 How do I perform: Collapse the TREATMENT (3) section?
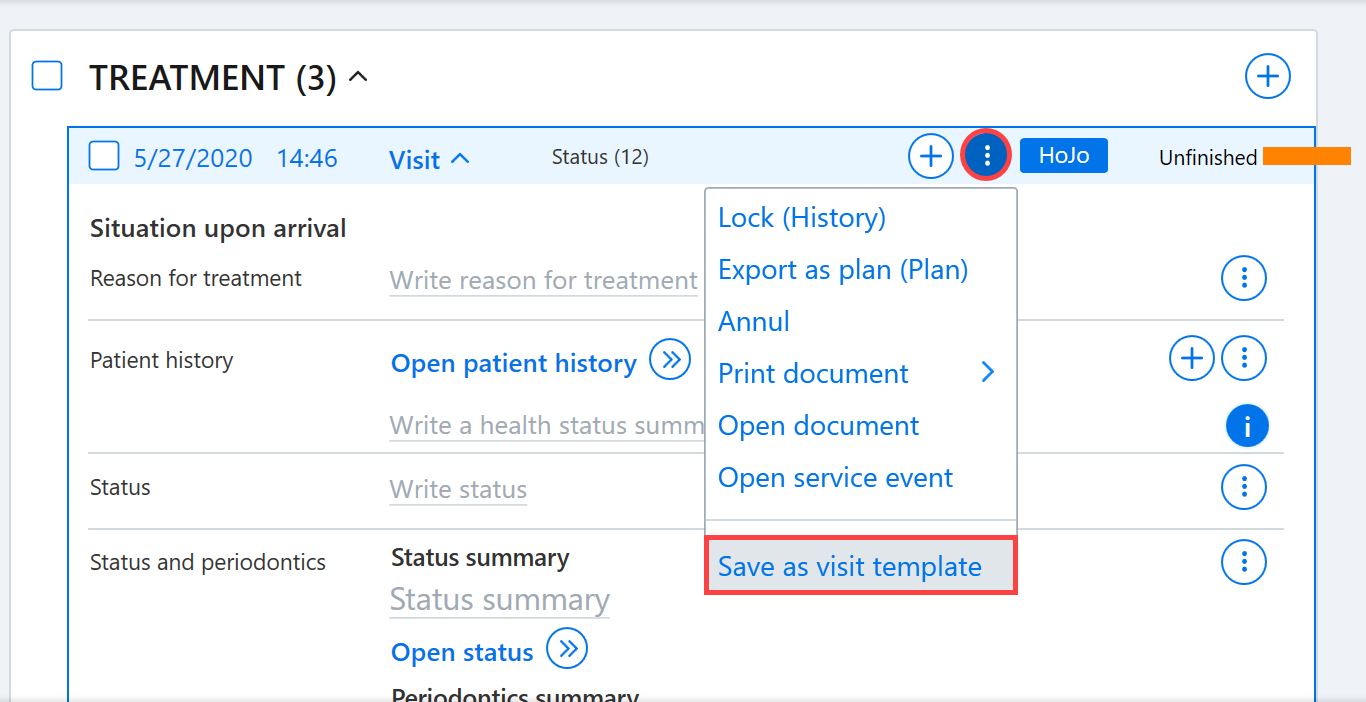pyautogui.click(x=358, y=77)
